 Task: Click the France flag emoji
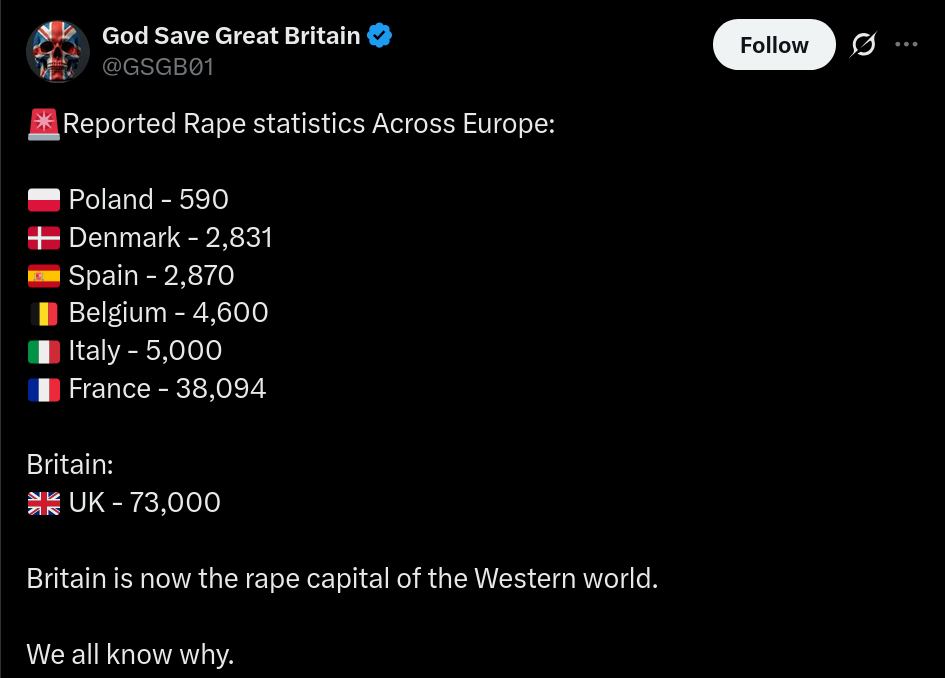[44, 390]
